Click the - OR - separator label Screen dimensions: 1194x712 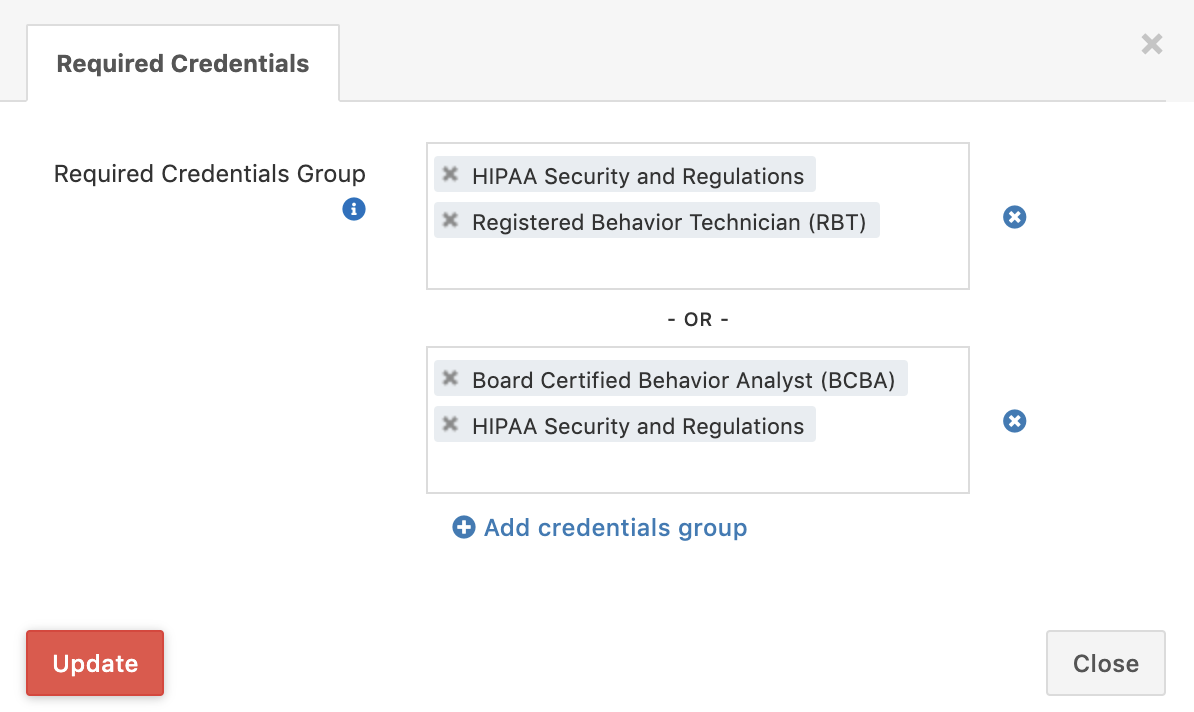tap(697, 319)
